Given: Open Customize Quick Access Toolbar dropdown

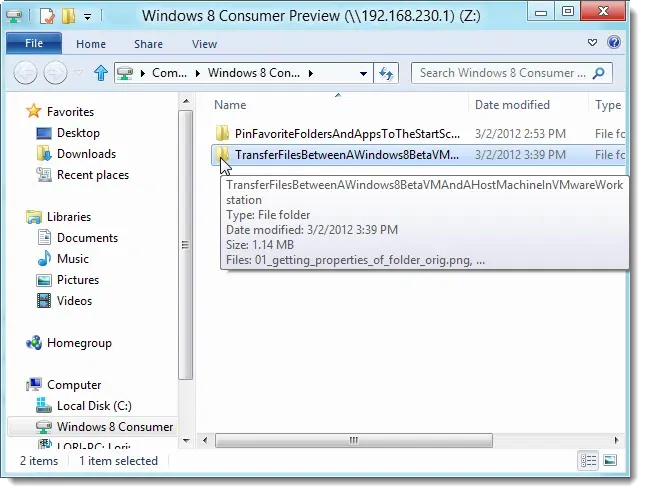Looking at the screenshot, I should 87,17.
